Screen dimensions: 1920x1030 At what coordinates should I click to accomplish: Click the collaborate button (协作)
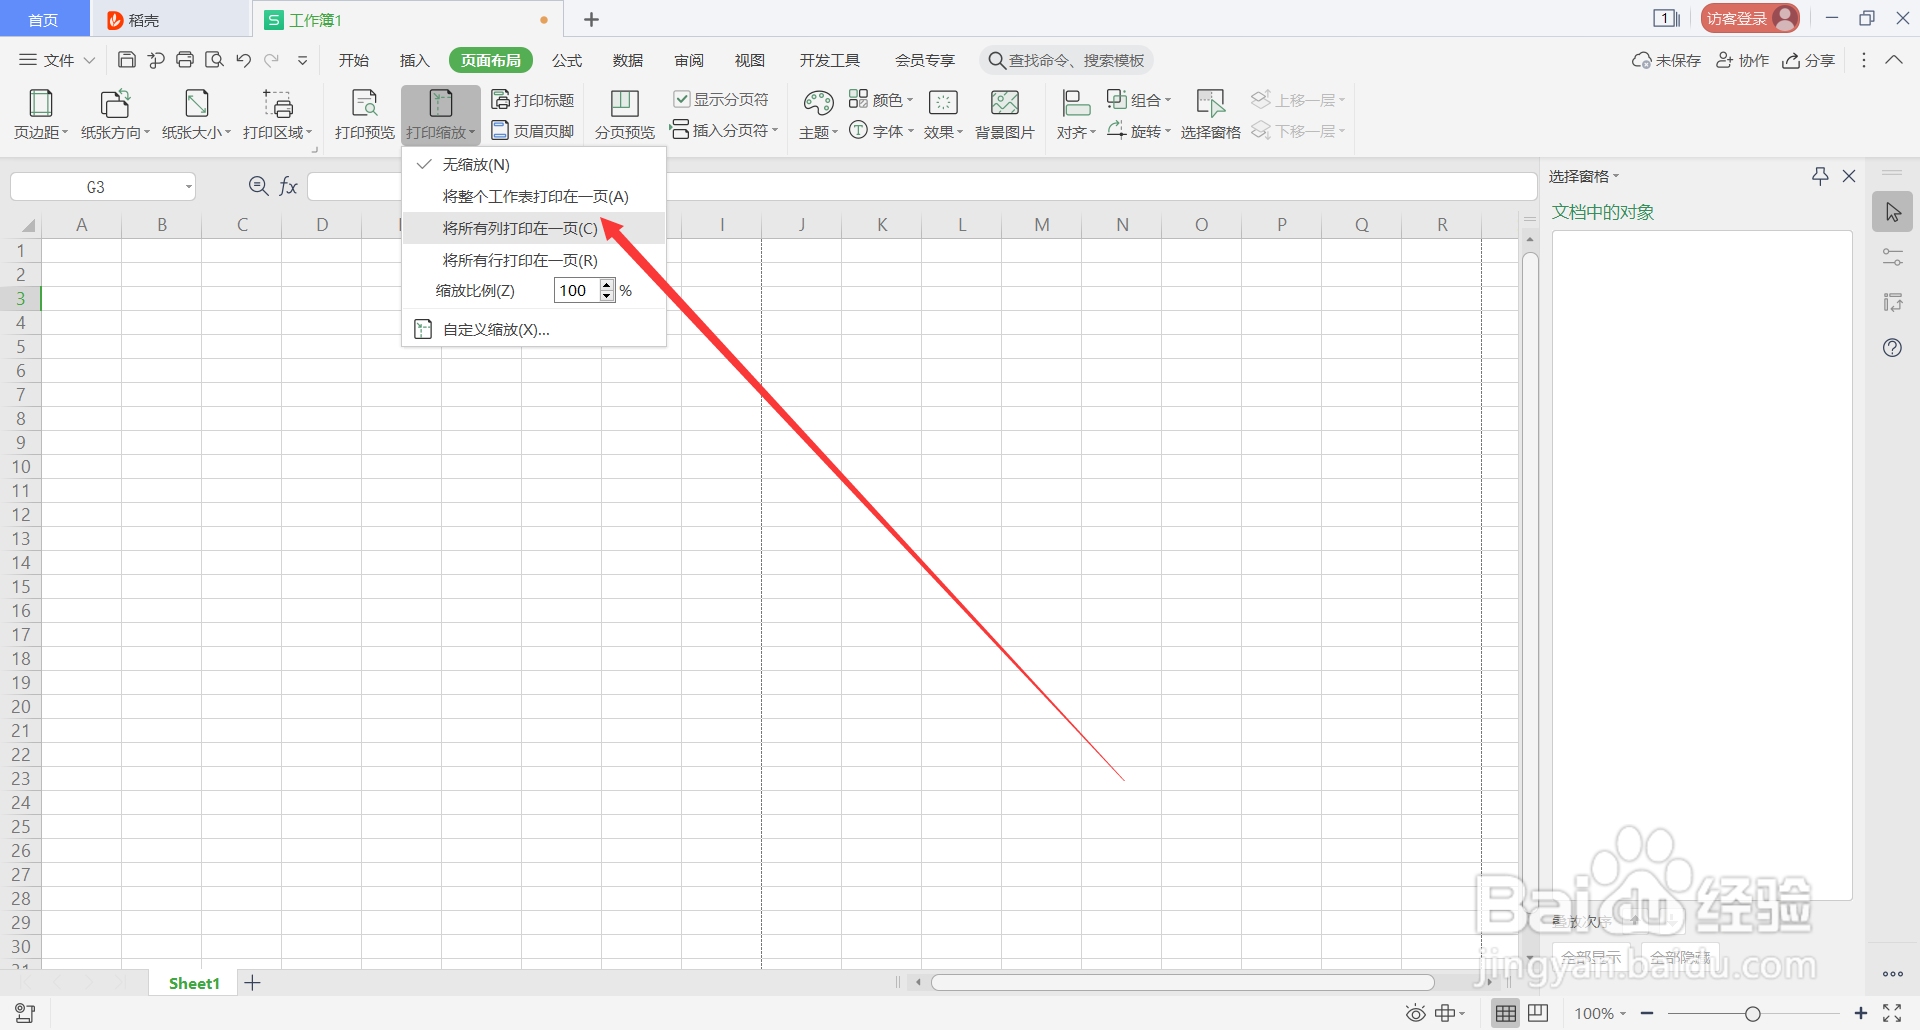(1743, 60)
